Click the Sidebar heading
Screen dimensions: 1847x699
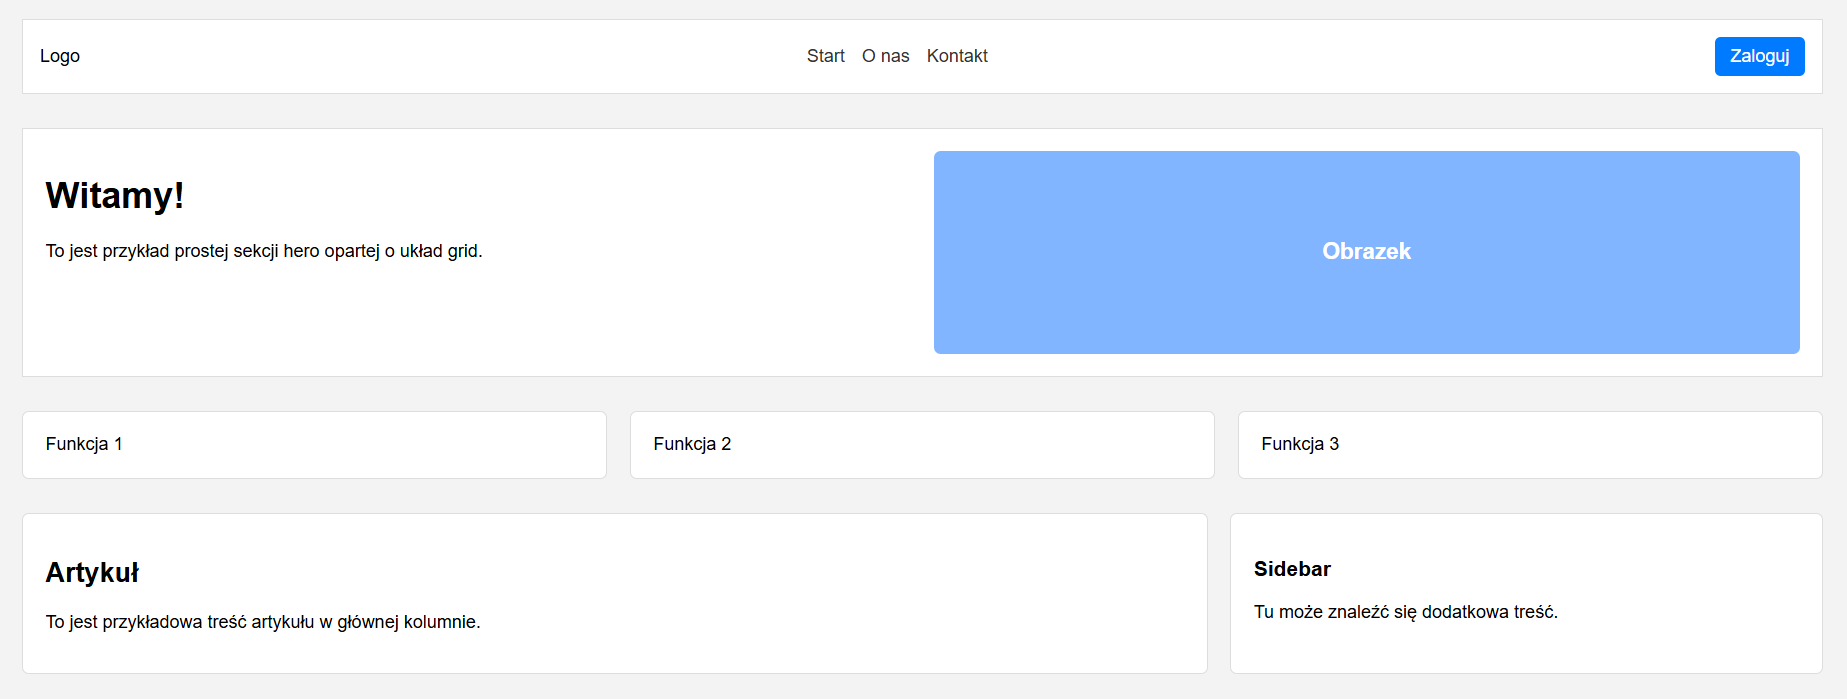[1292, 569]
